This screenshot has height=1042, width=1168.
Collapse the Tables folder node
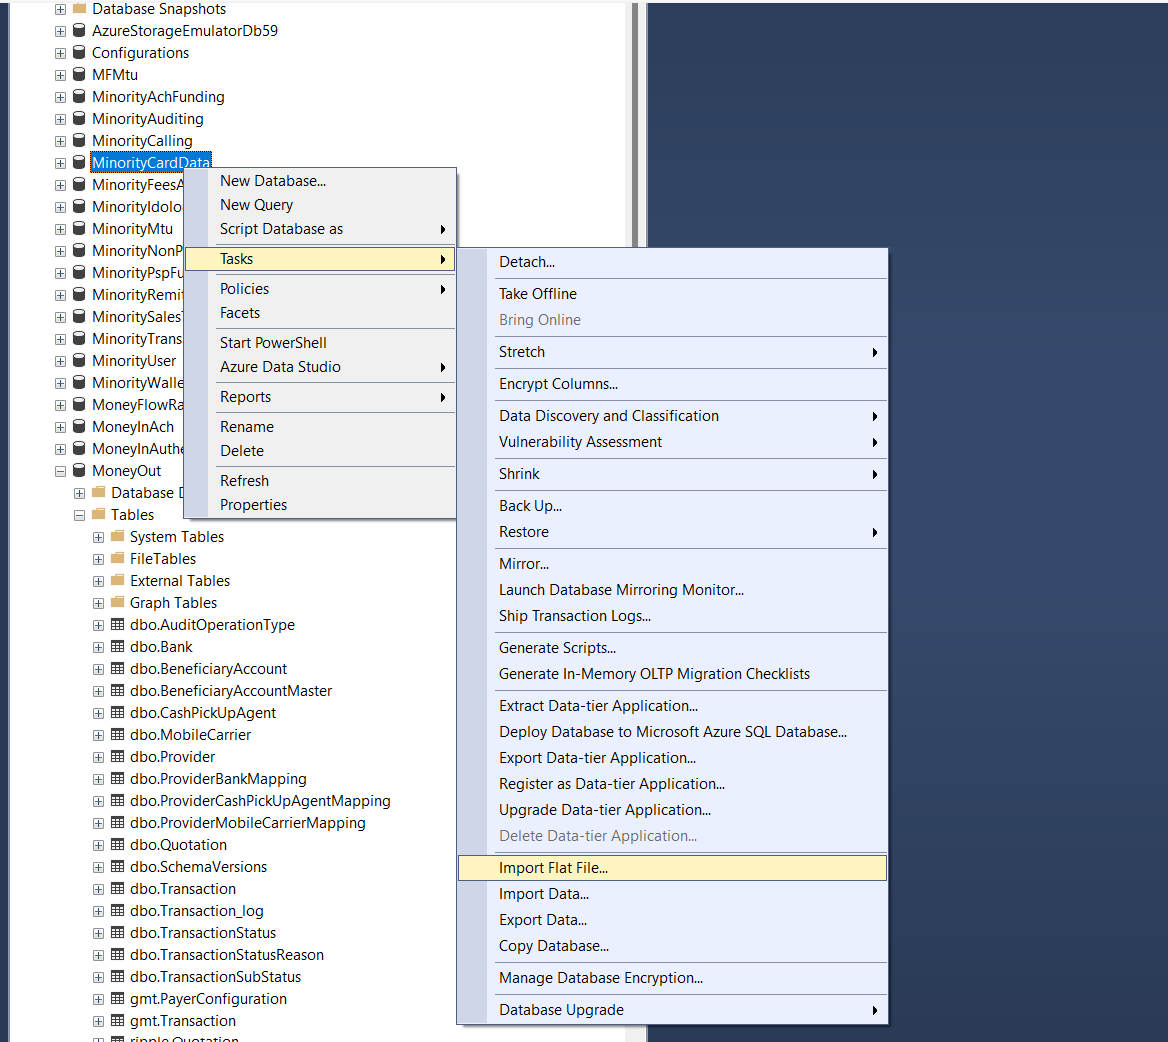tap(79, 515)
